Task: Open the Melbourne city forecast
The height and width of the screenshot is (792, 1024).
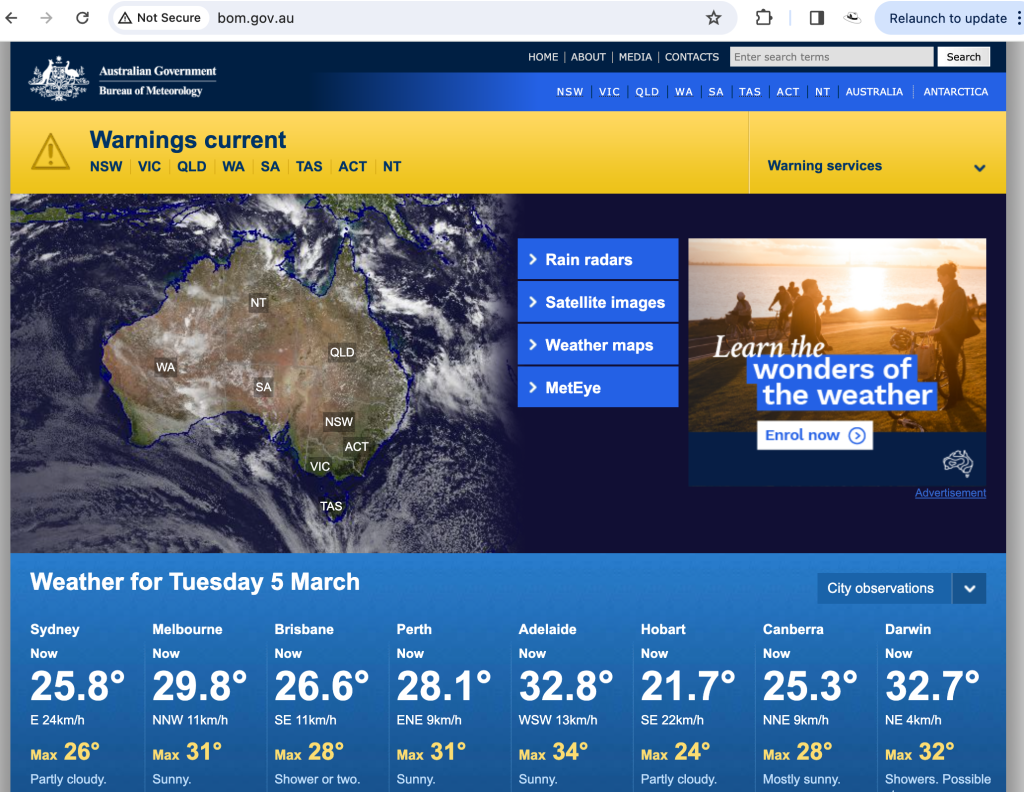Action: tap(187, 629)
